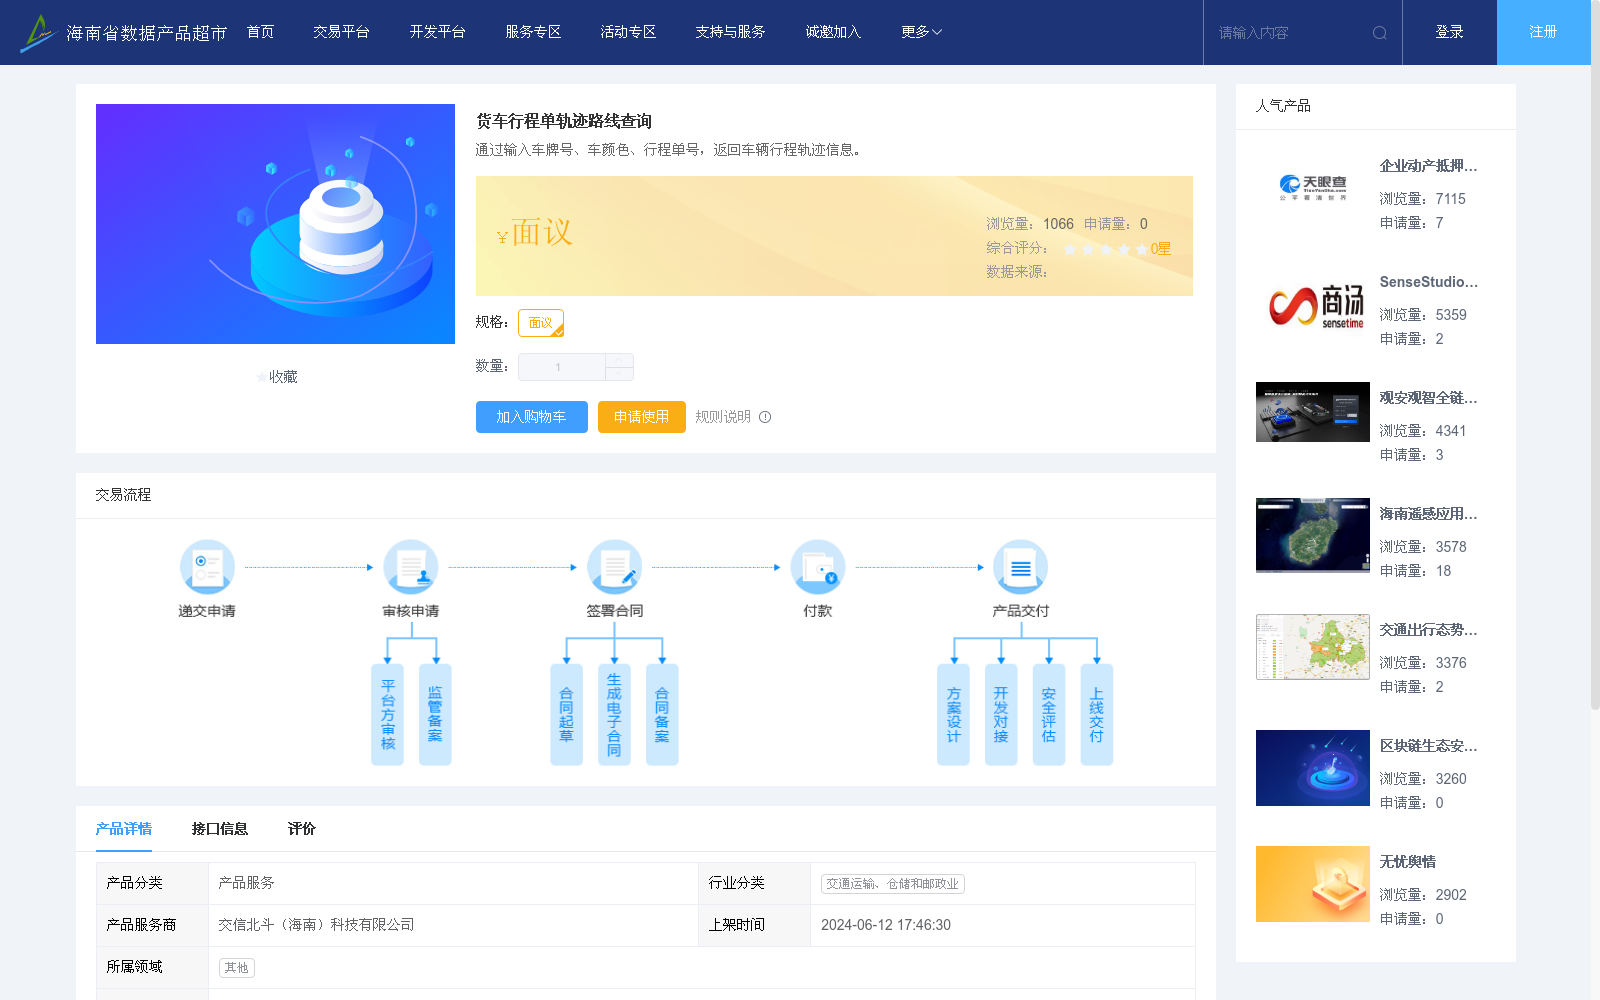Viewport: 1600px width, 1000px height.
Task: Click the 合同起草 step box
Action: pyautogui.click(x=567, y=714)
